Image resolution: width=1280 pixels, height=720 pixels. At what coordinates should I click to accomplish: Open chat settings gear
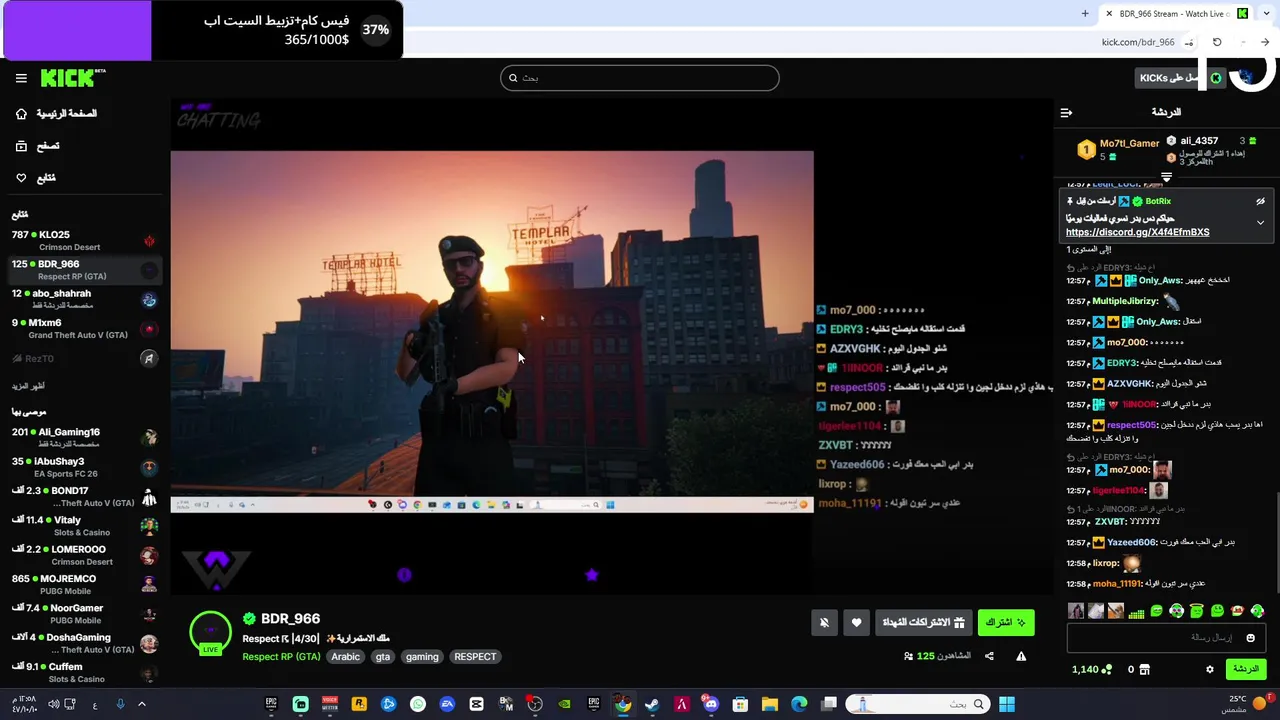[x=1209, y=669]
